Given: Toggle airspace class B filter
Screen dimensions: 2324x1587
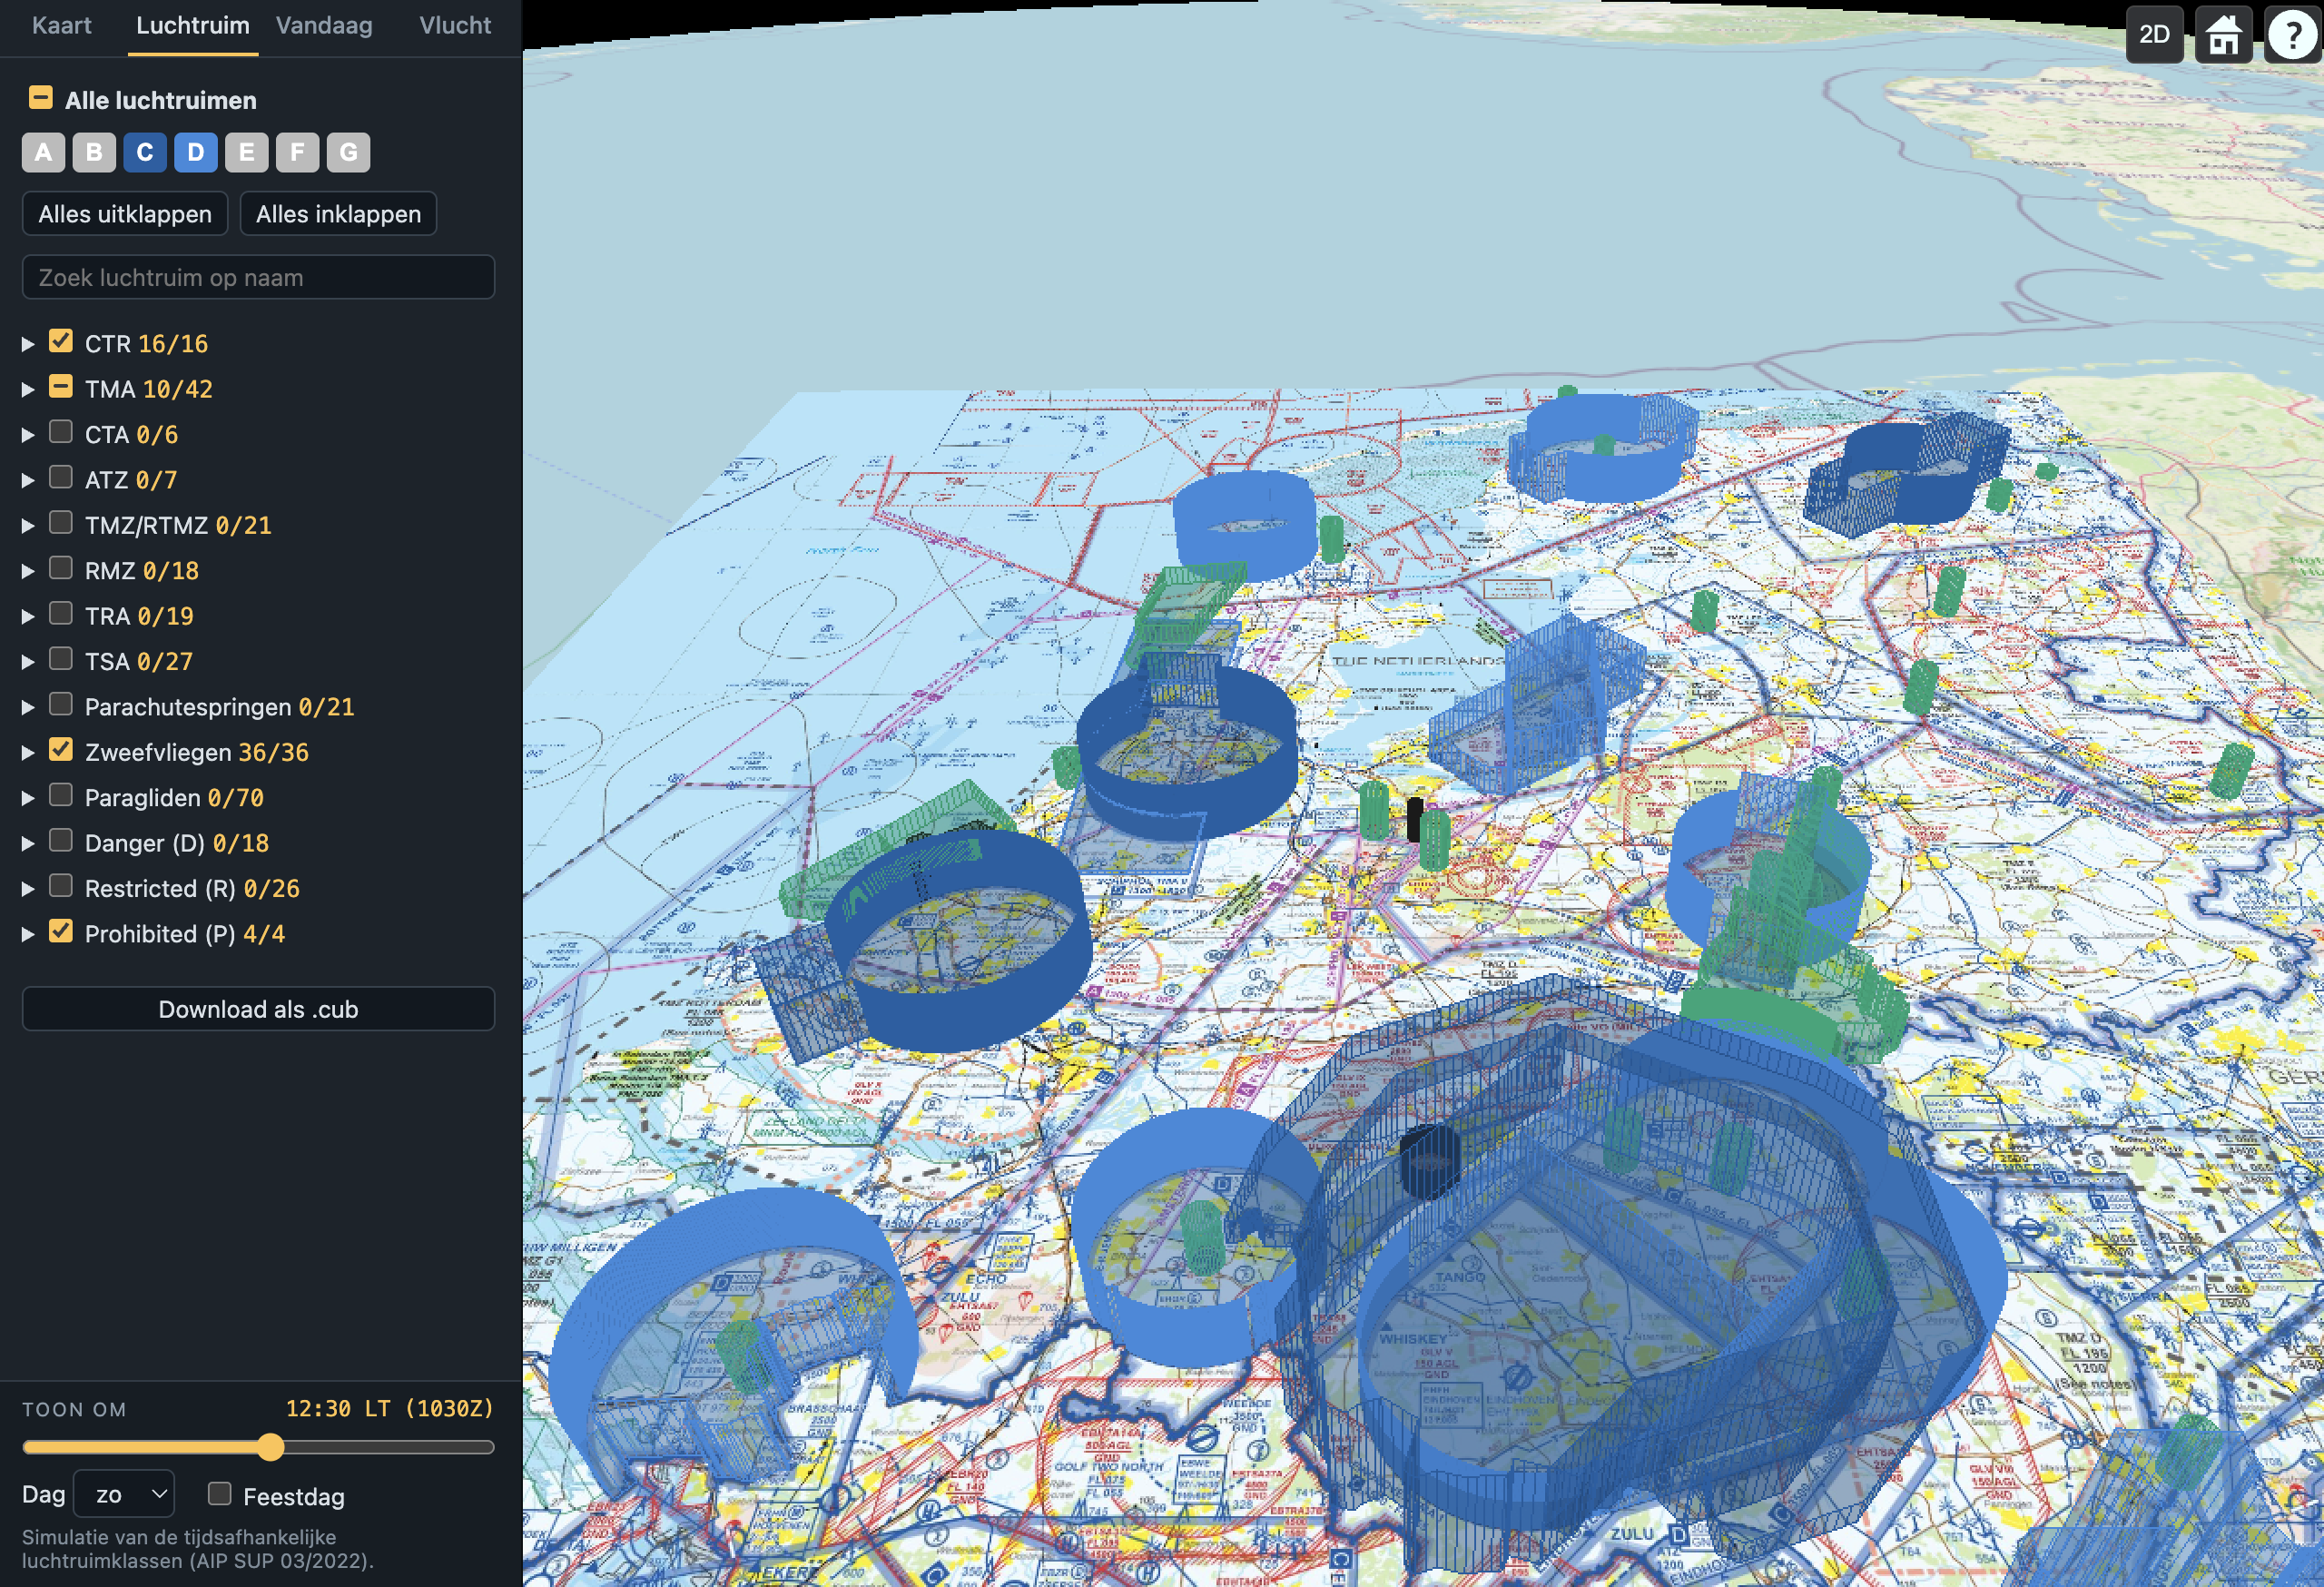Looking at the screenshot, I should 94,152.
